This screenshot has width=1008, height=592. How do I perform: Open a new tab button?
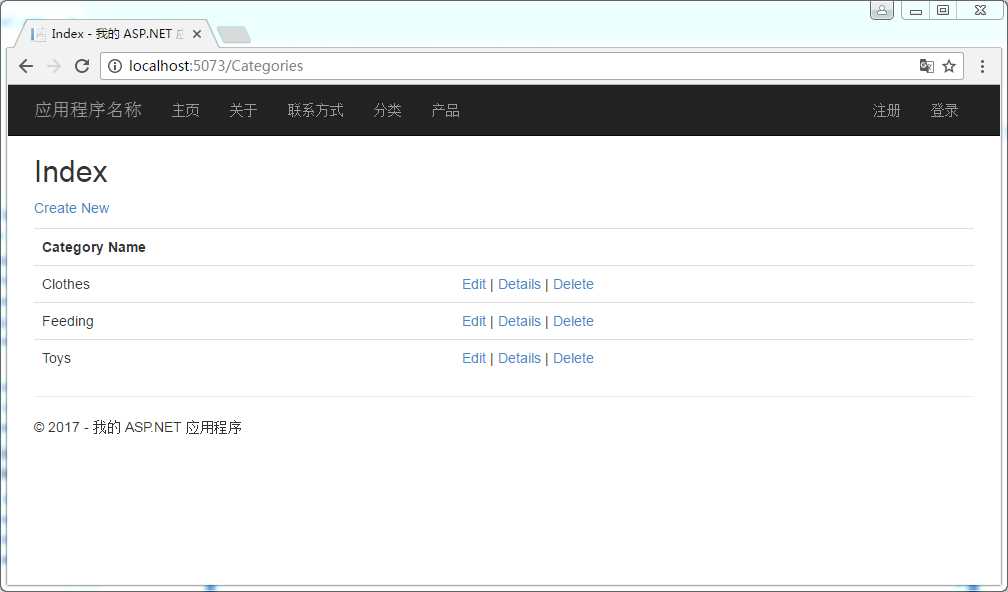point(234,35)
